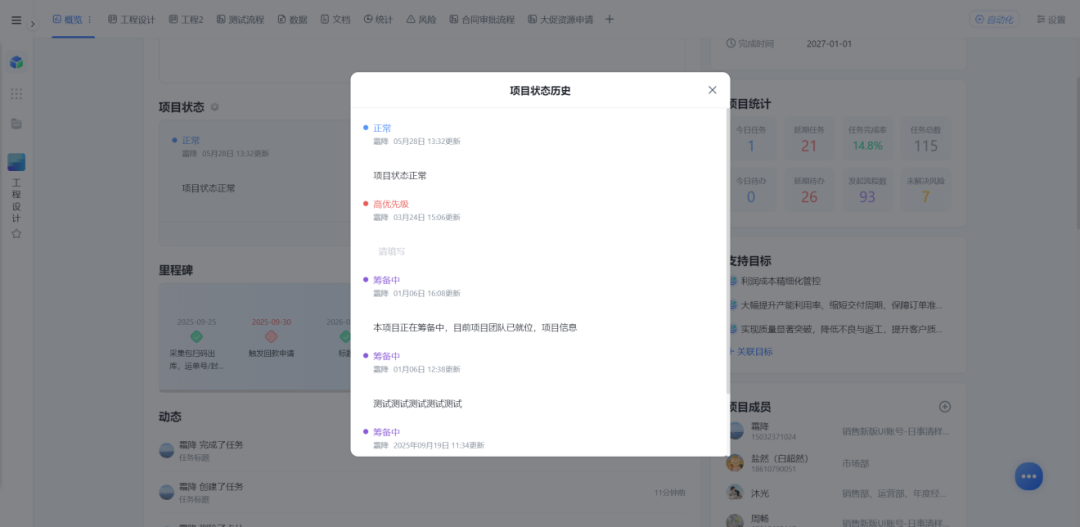
Task: Click 筹备中 entry dated 2025年09月19日
Action: point(386,432)
